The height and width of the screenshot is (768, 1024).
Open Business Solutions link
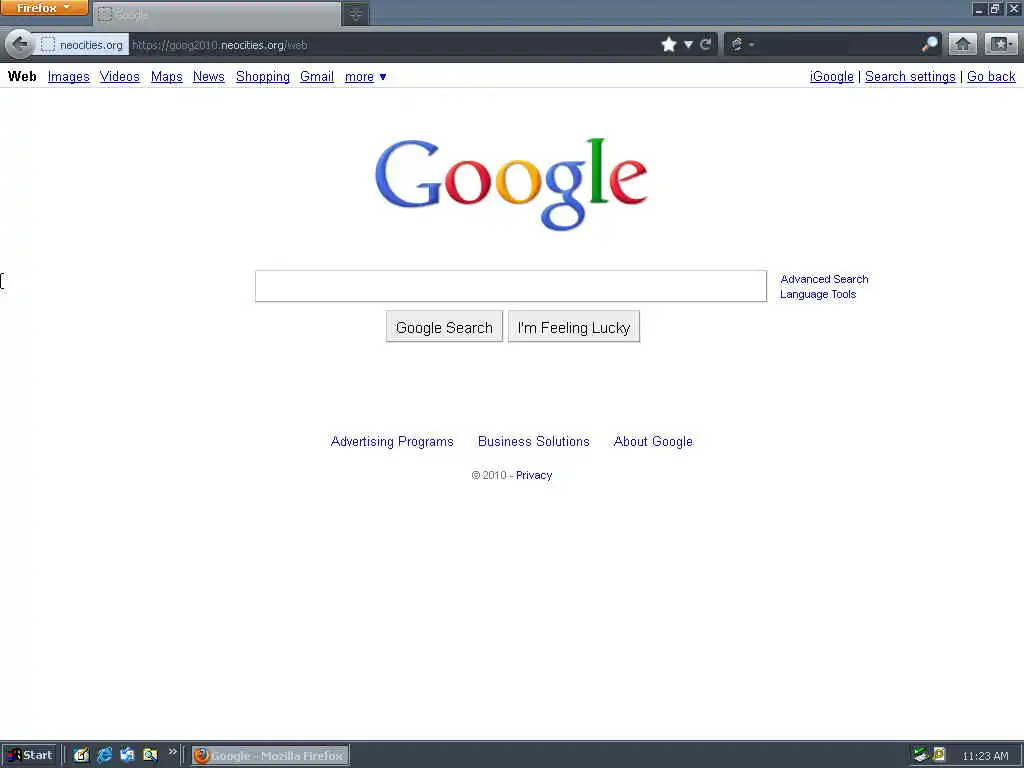[534, 441]
